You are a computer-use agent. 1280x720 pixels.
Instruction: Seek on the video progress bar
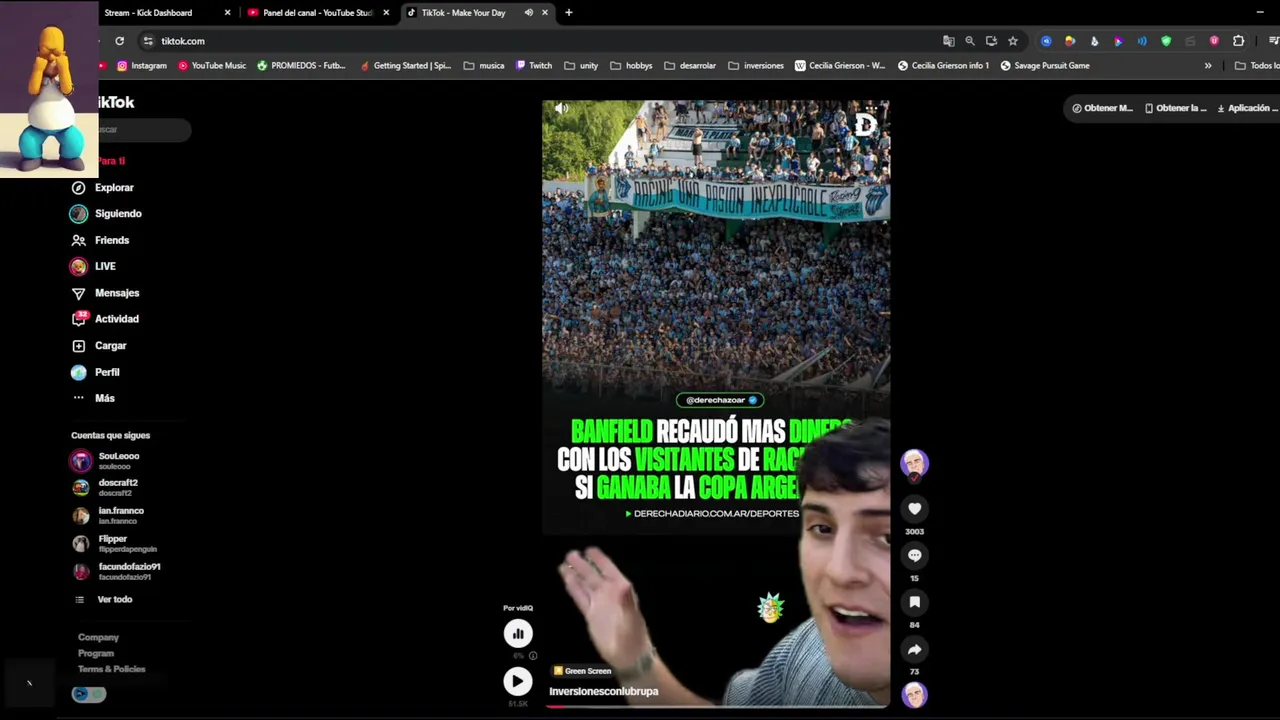pyautogui.click(x=716, y=705)
